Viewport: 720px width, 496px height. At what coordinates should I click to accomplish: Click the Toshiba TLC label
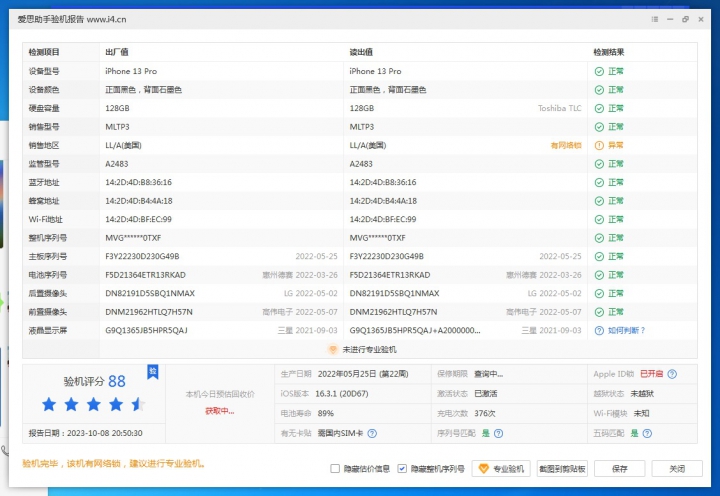coord(560,108)
